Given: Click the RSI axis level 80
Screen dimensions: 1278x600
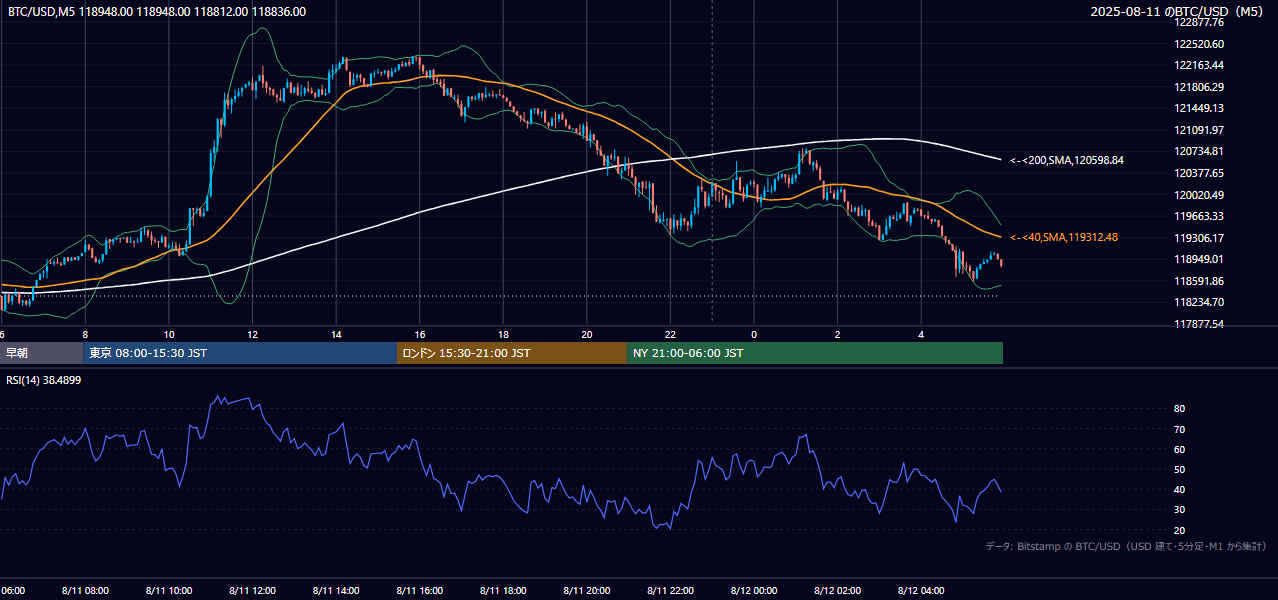Looking at the screenshot, I should tap(1180, 409).
